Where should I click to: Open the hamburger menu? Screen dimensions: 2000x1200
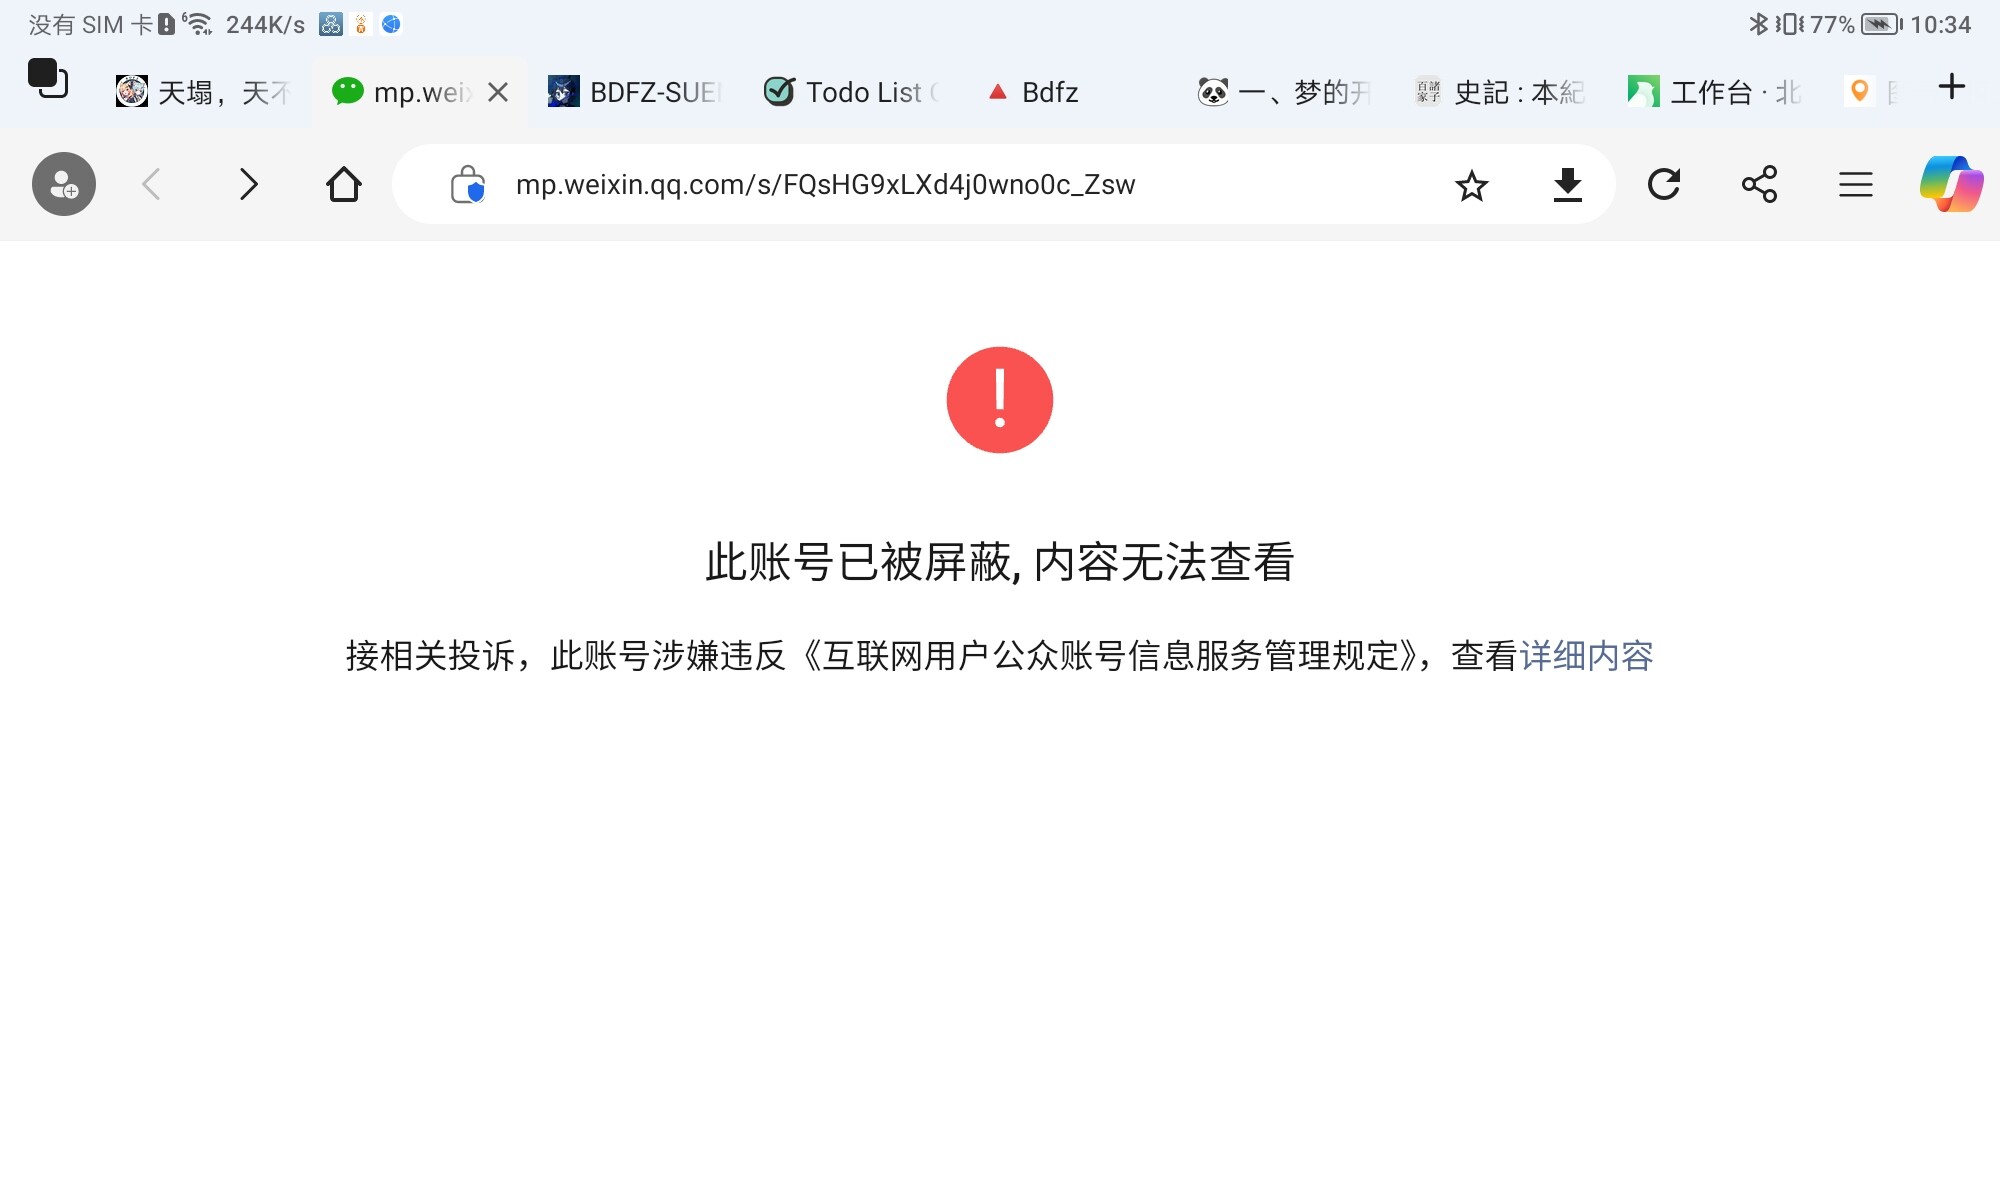coord(1855,184)
